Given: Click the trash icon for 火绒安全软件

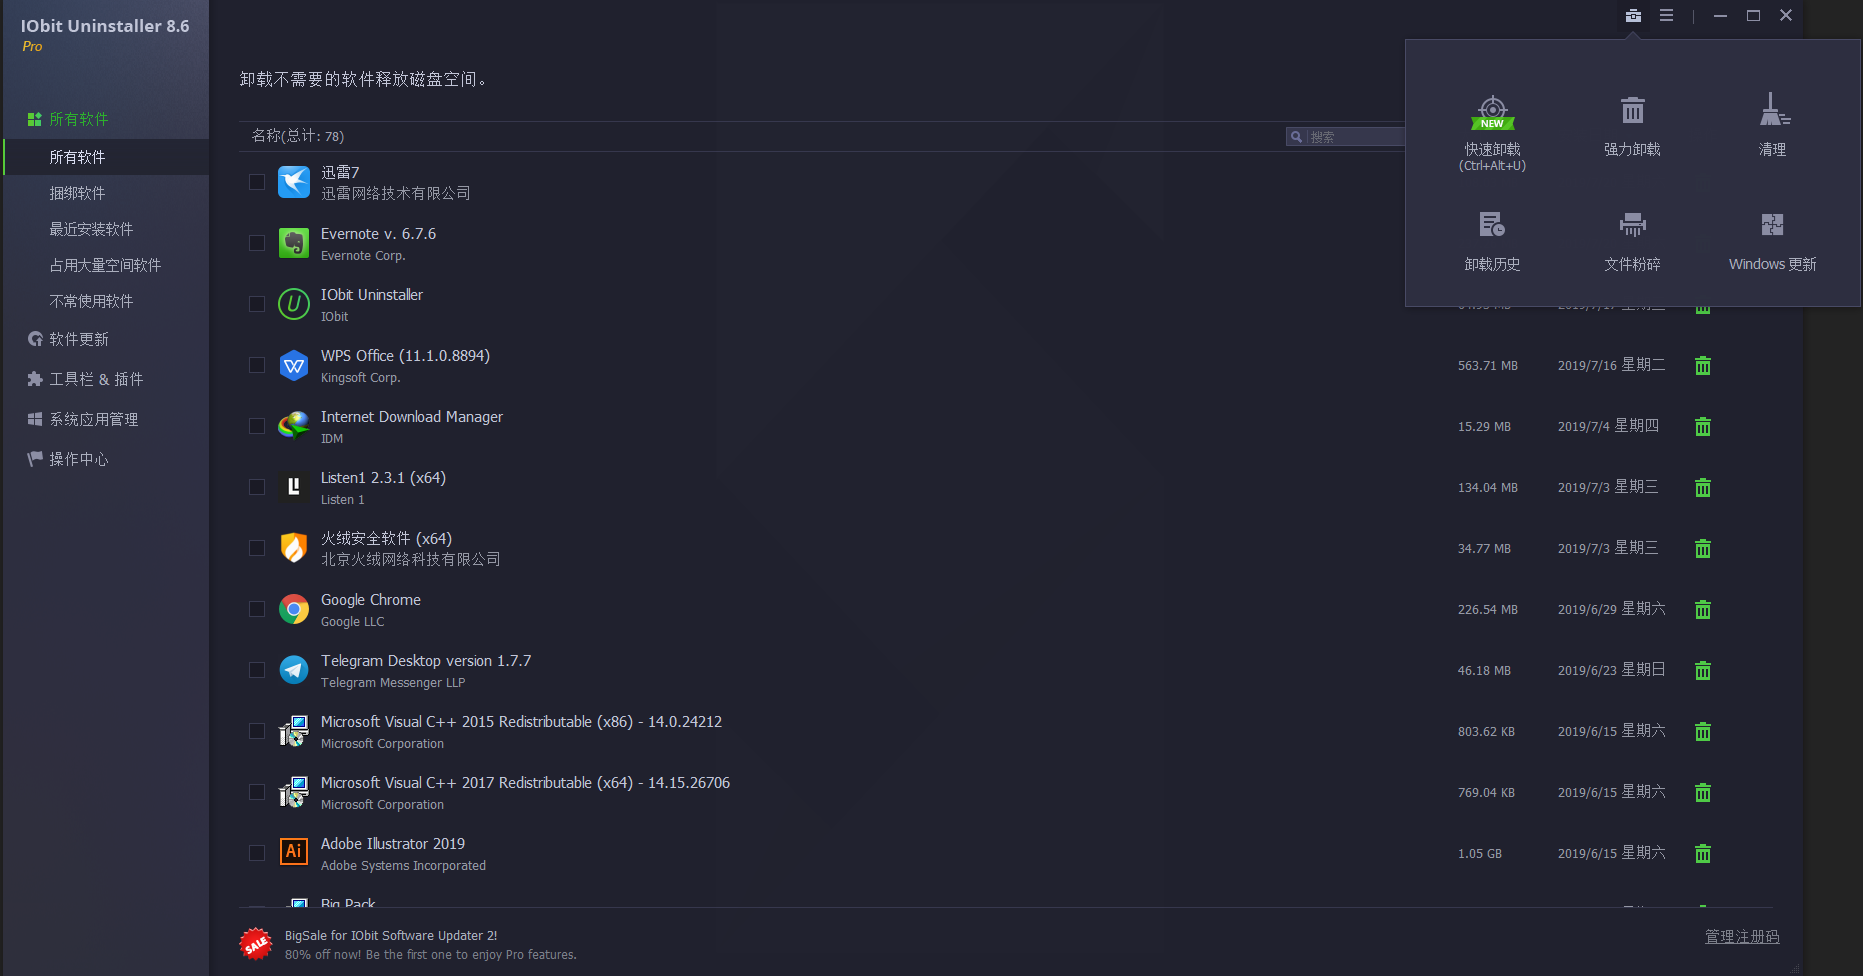Looking at the screenshot, I should [1703, 549].
